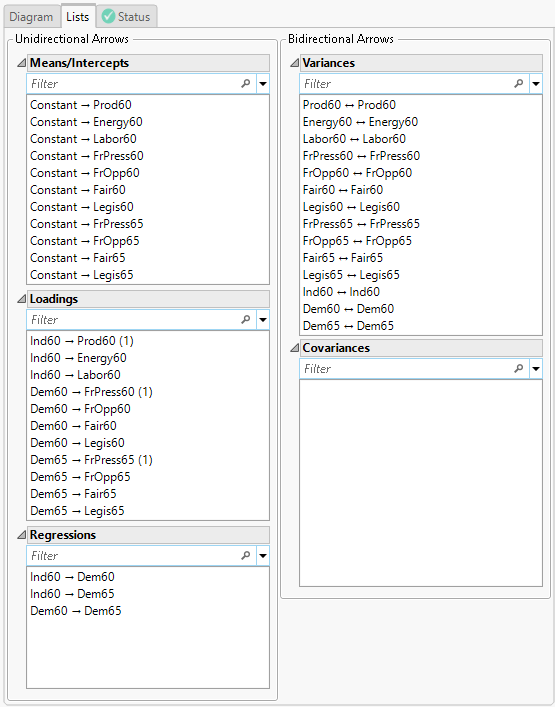Click the search icon in Variances filter
Viewport: 555px width, 707px height.
pos(518,83)
